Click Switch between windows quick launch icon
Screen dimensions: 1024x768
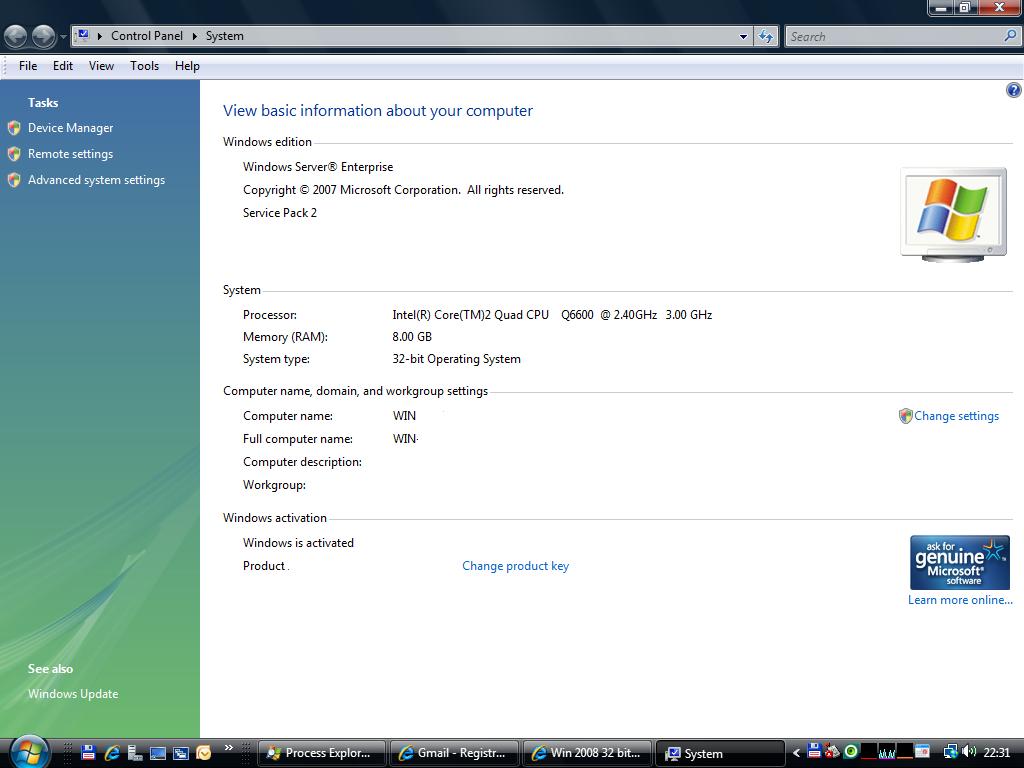pos(181,753)
